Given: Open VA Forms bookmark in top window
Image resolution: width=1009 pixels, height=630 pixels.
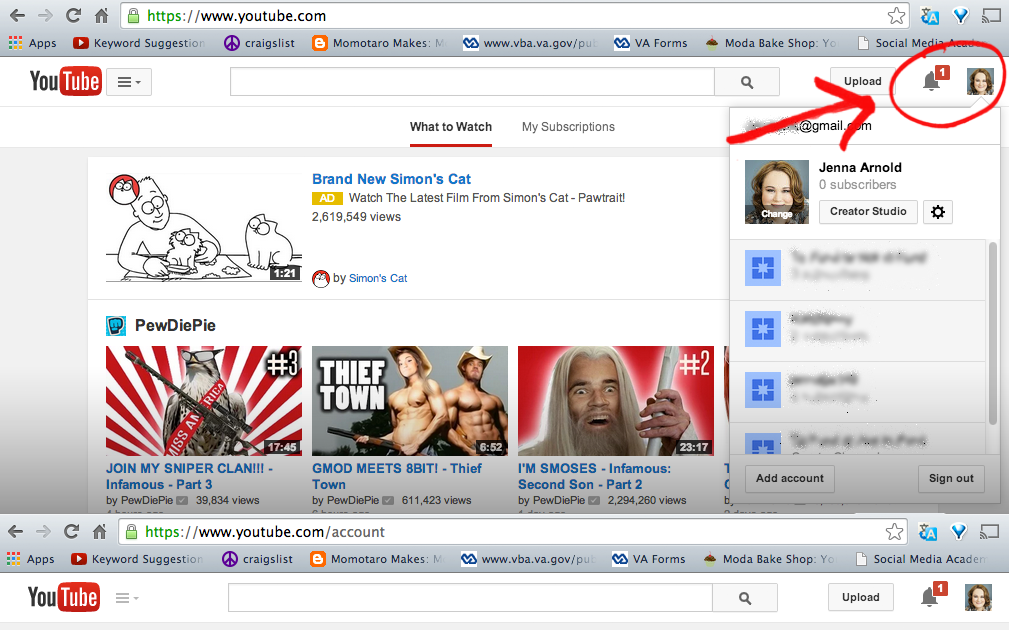Looking at the screenshot, I should click(651, 43).
